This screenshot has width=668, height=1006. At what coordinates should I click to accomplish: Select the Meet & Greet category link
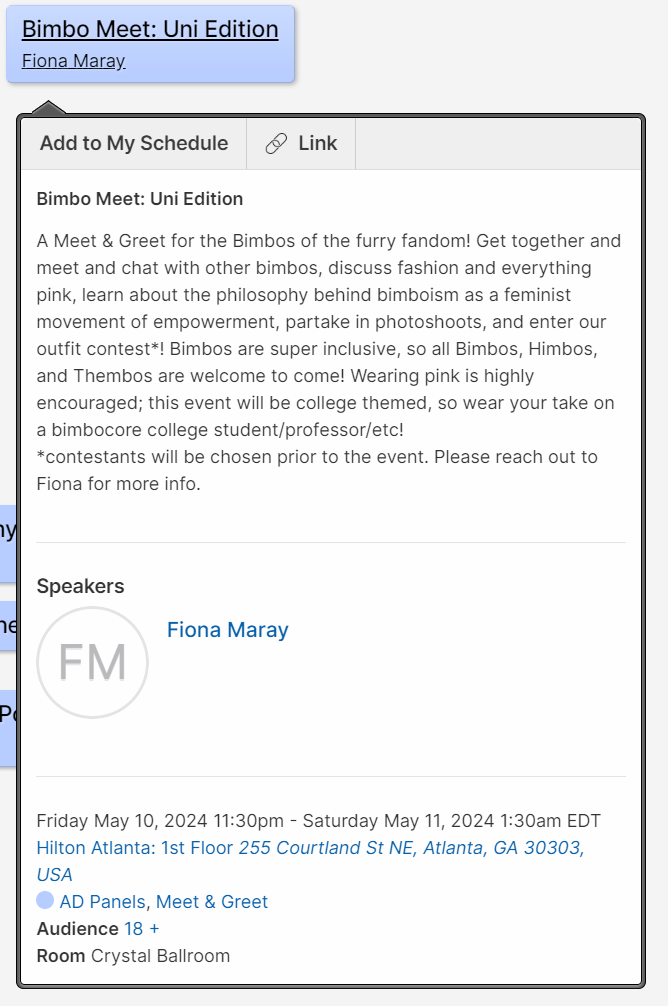[212, 902]
